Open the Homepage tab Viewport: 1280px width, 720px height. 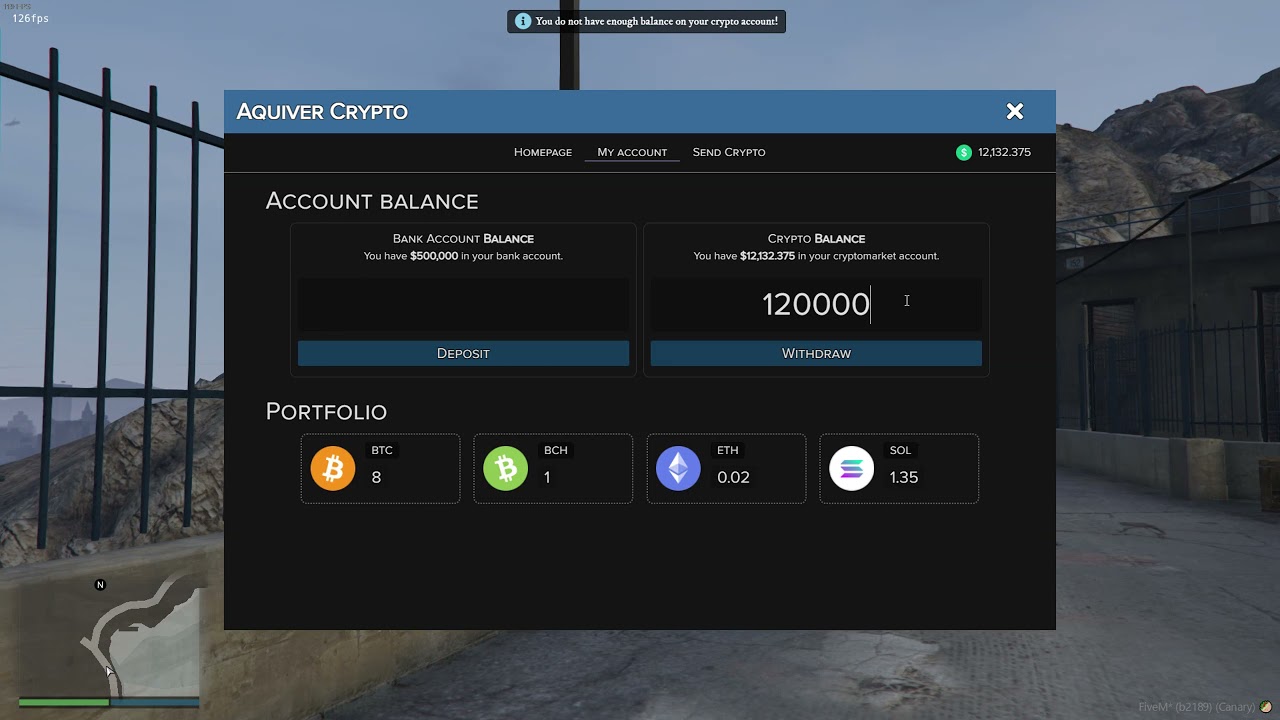543,152
